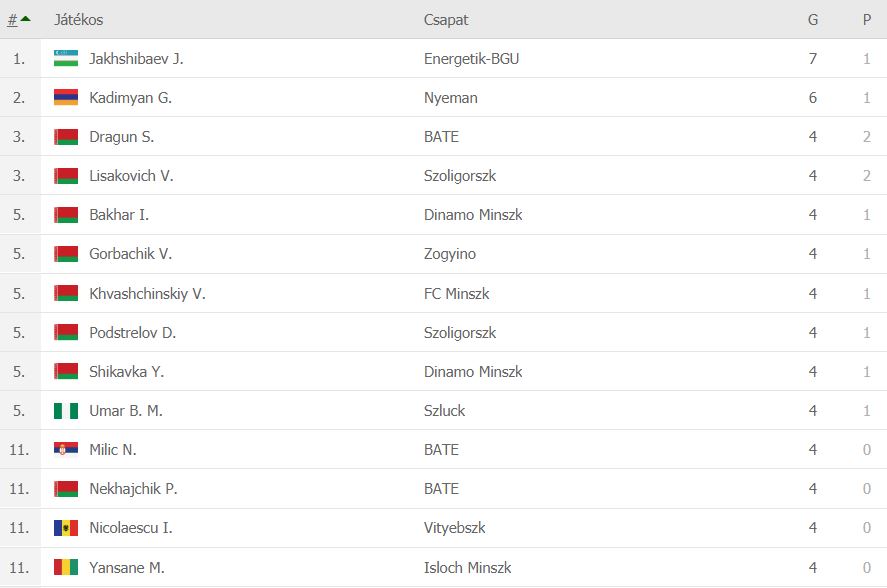Click Guinea flag beside Yansane M.
Viewport: 887px width, 588px height.
click(x=66, y=568)
